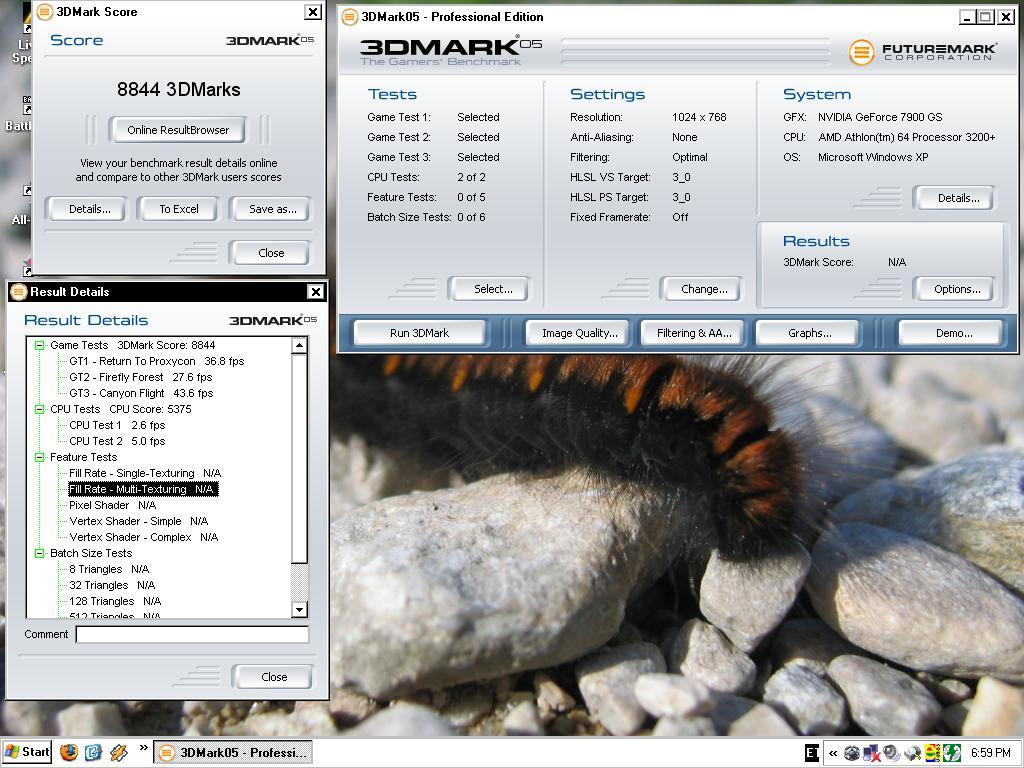Viewport: 1024px width, 768px height.
Task: Open the network connection tray icon with red X
Action: 871,753
